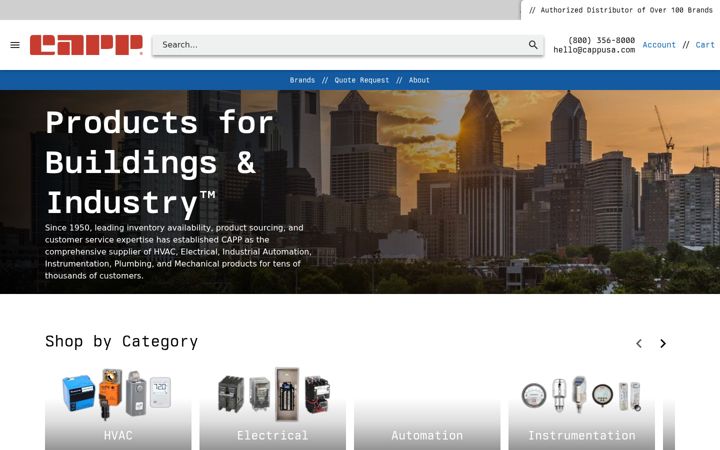The height and width of the screenshot is (450, 720).
Task: Focus the Search input field
Action: point(348,45)
